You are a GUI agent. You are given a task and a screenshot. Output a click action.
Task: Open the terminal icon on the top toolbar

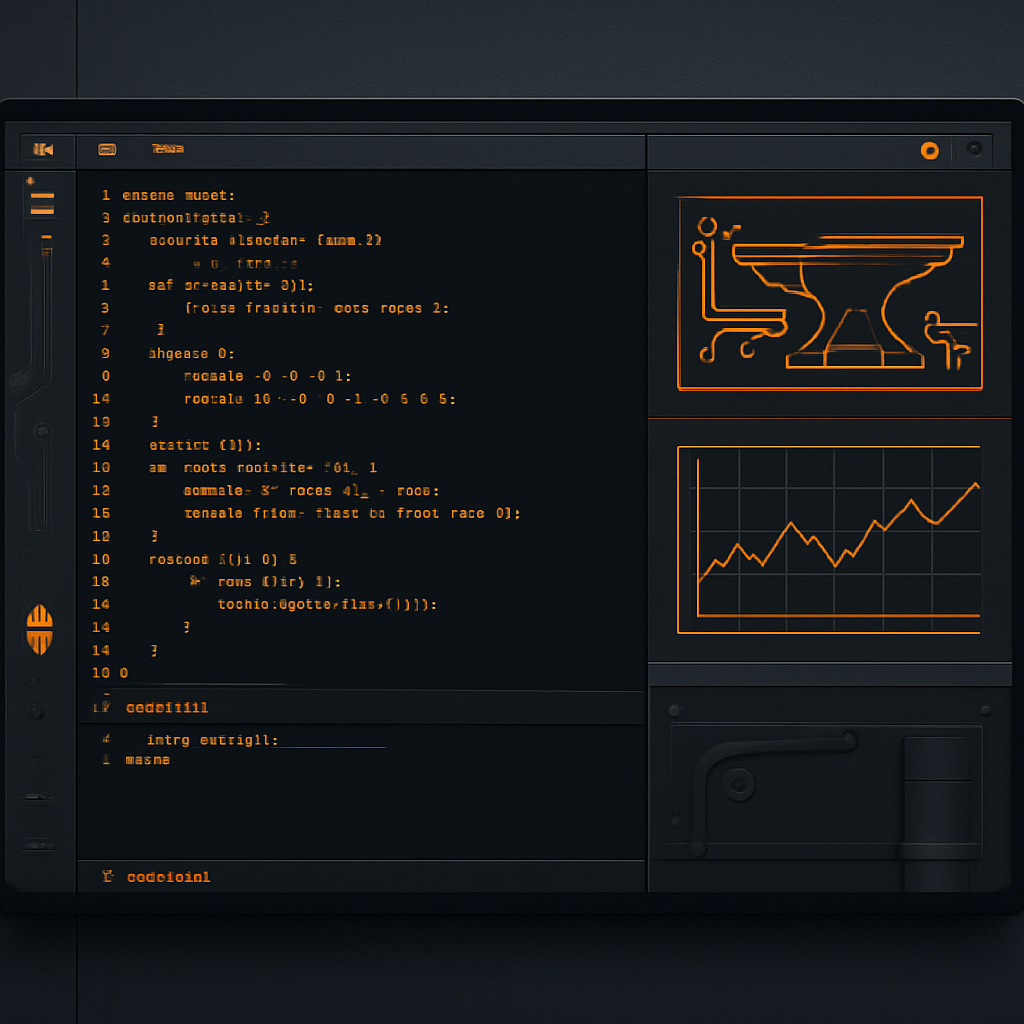tap(107, 149)
